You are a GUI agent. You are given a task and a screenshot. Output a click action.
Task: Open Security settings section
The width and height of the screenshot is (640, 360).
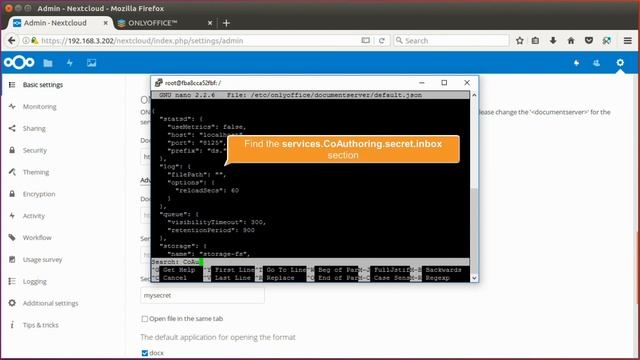click(35, 150)
